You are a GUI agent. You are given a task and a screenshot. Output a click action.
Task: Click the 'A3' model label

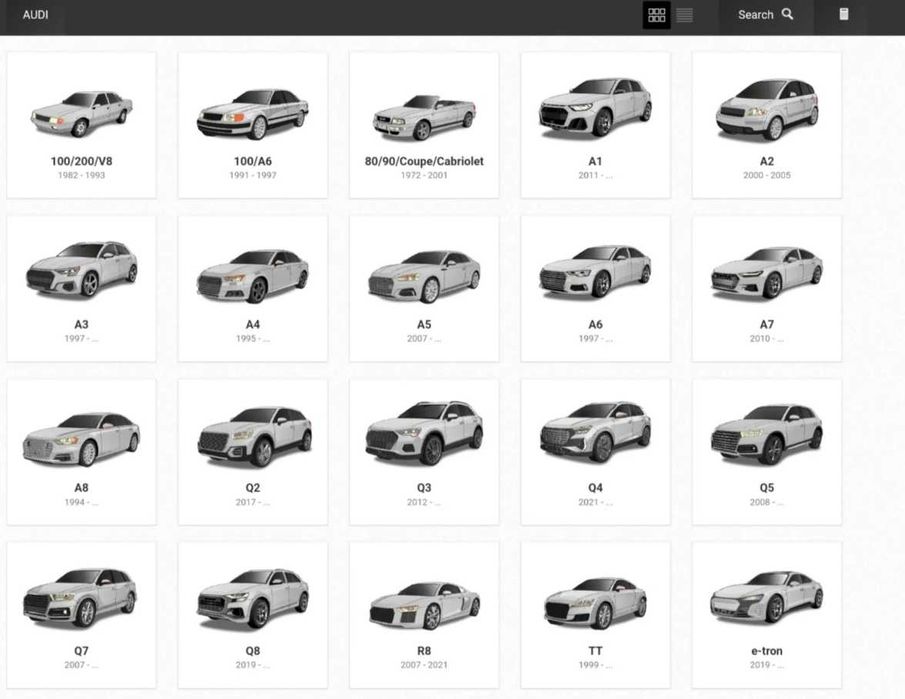[x=81, y=324]
